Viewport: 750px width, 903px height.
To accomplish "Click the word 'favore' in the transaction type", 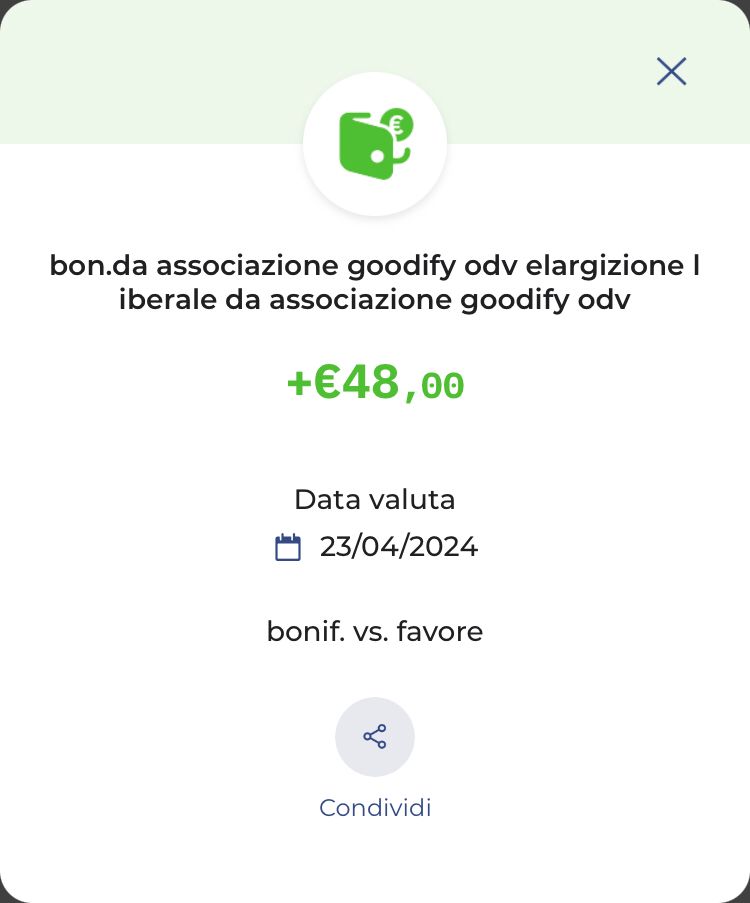I will [440, 632].
